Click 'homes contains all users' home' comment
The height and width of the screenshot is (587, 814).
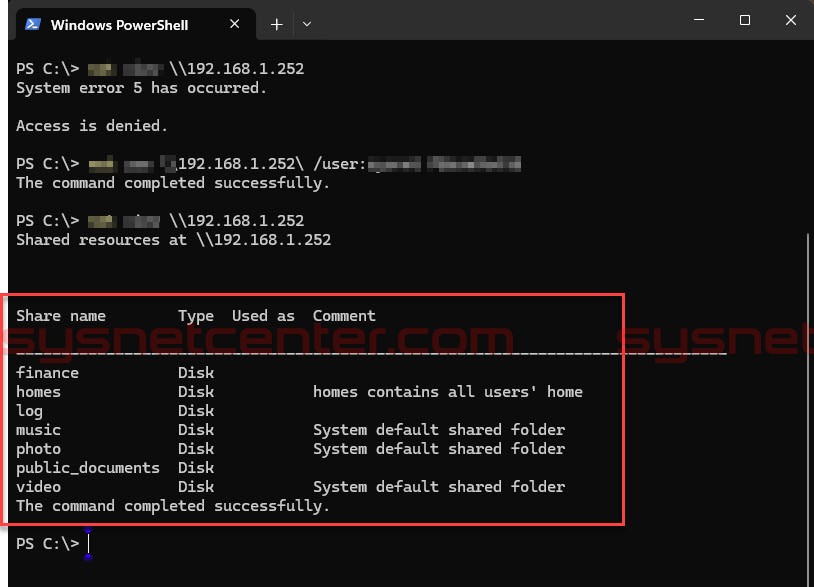[x=447, y=392]
